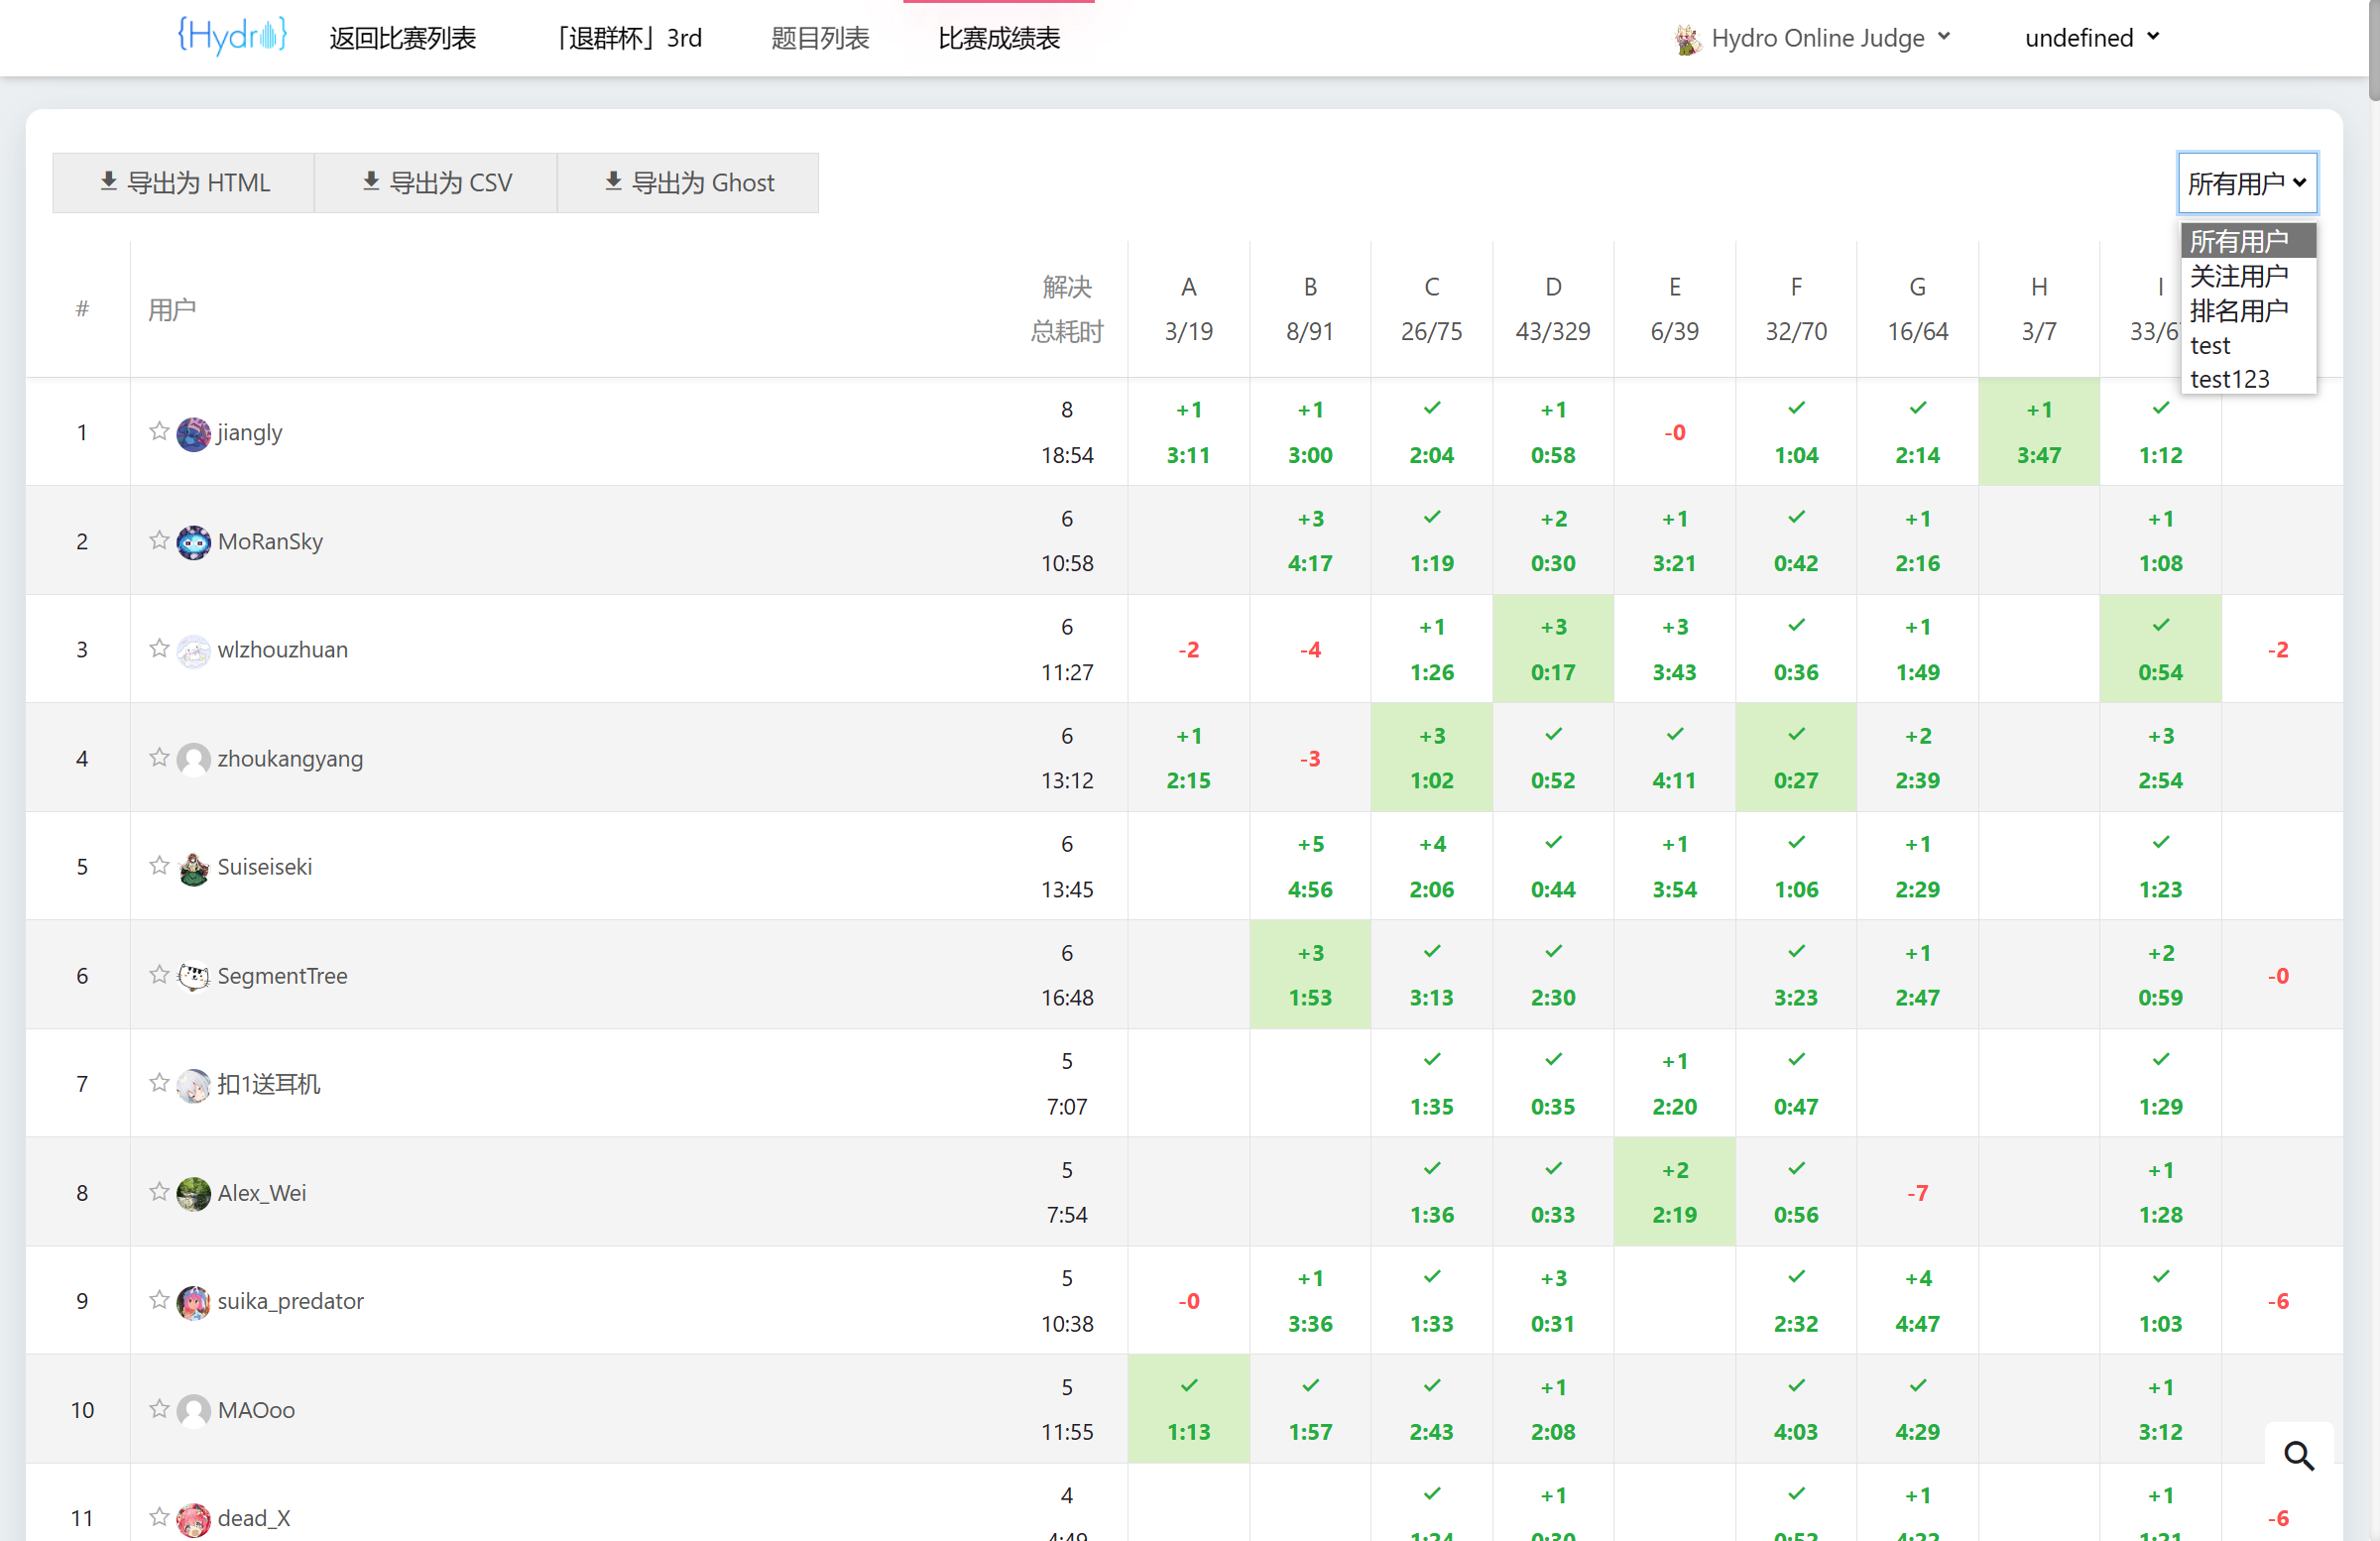Toggle the star next to wlzhouzhuan
2380x1541 pixels.
pos(159,649)
